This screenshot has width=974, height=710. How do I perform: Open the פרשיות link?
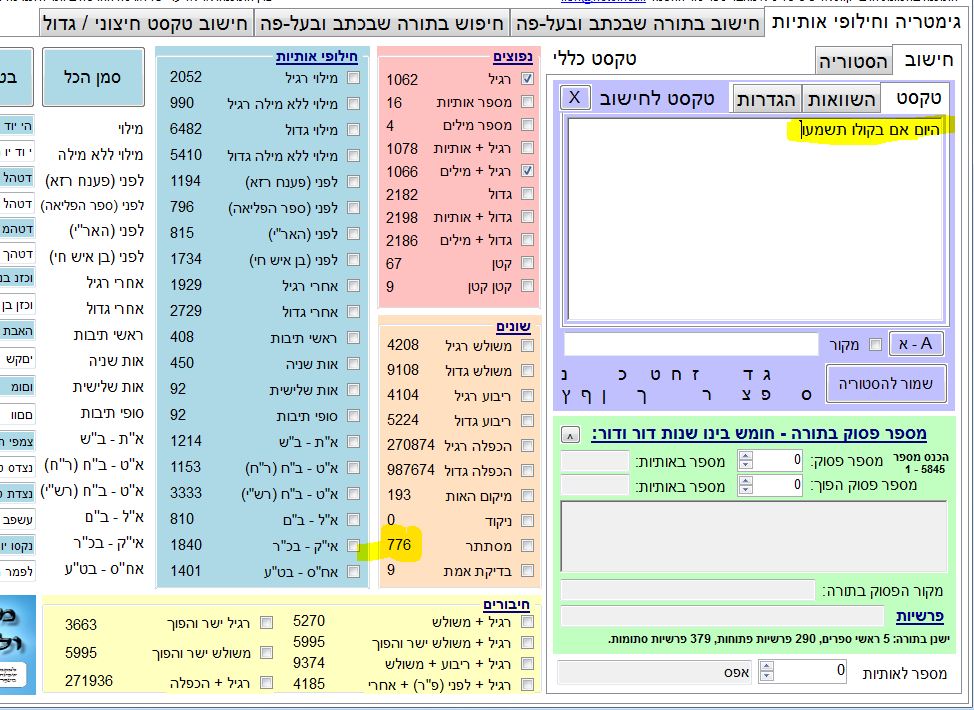(919, 616)
